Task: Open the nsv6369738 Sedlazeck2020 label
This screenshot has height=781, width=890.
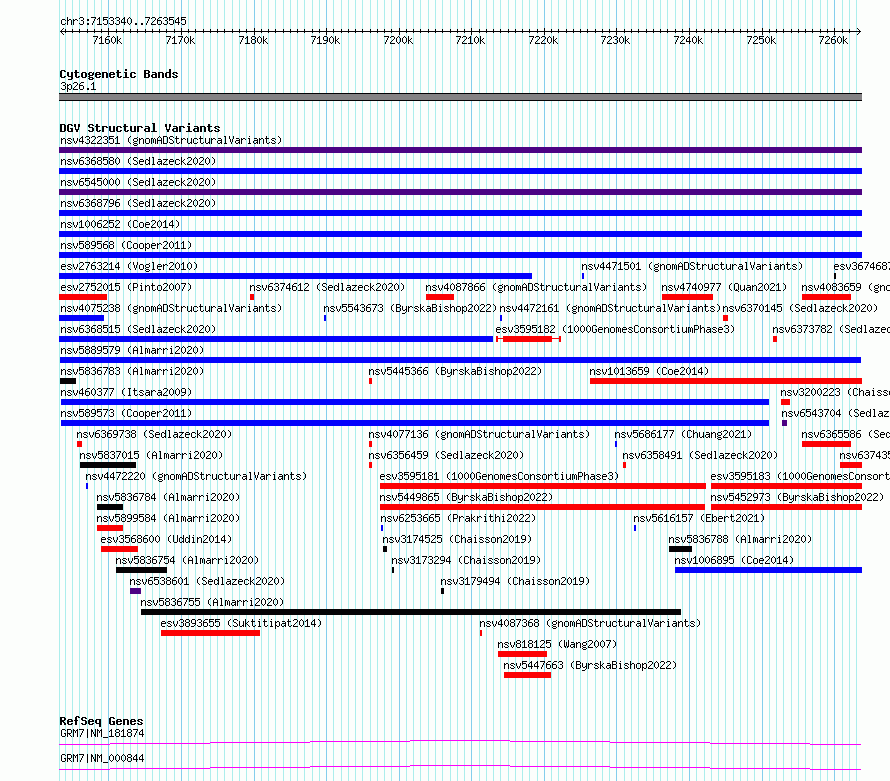Action: tap(154, 434)
